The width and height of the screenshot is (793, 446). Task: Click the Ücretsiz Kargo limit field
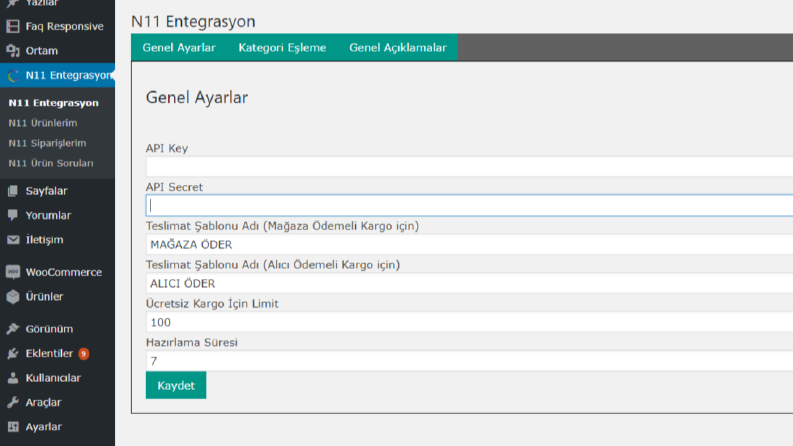tap(469, 322)
